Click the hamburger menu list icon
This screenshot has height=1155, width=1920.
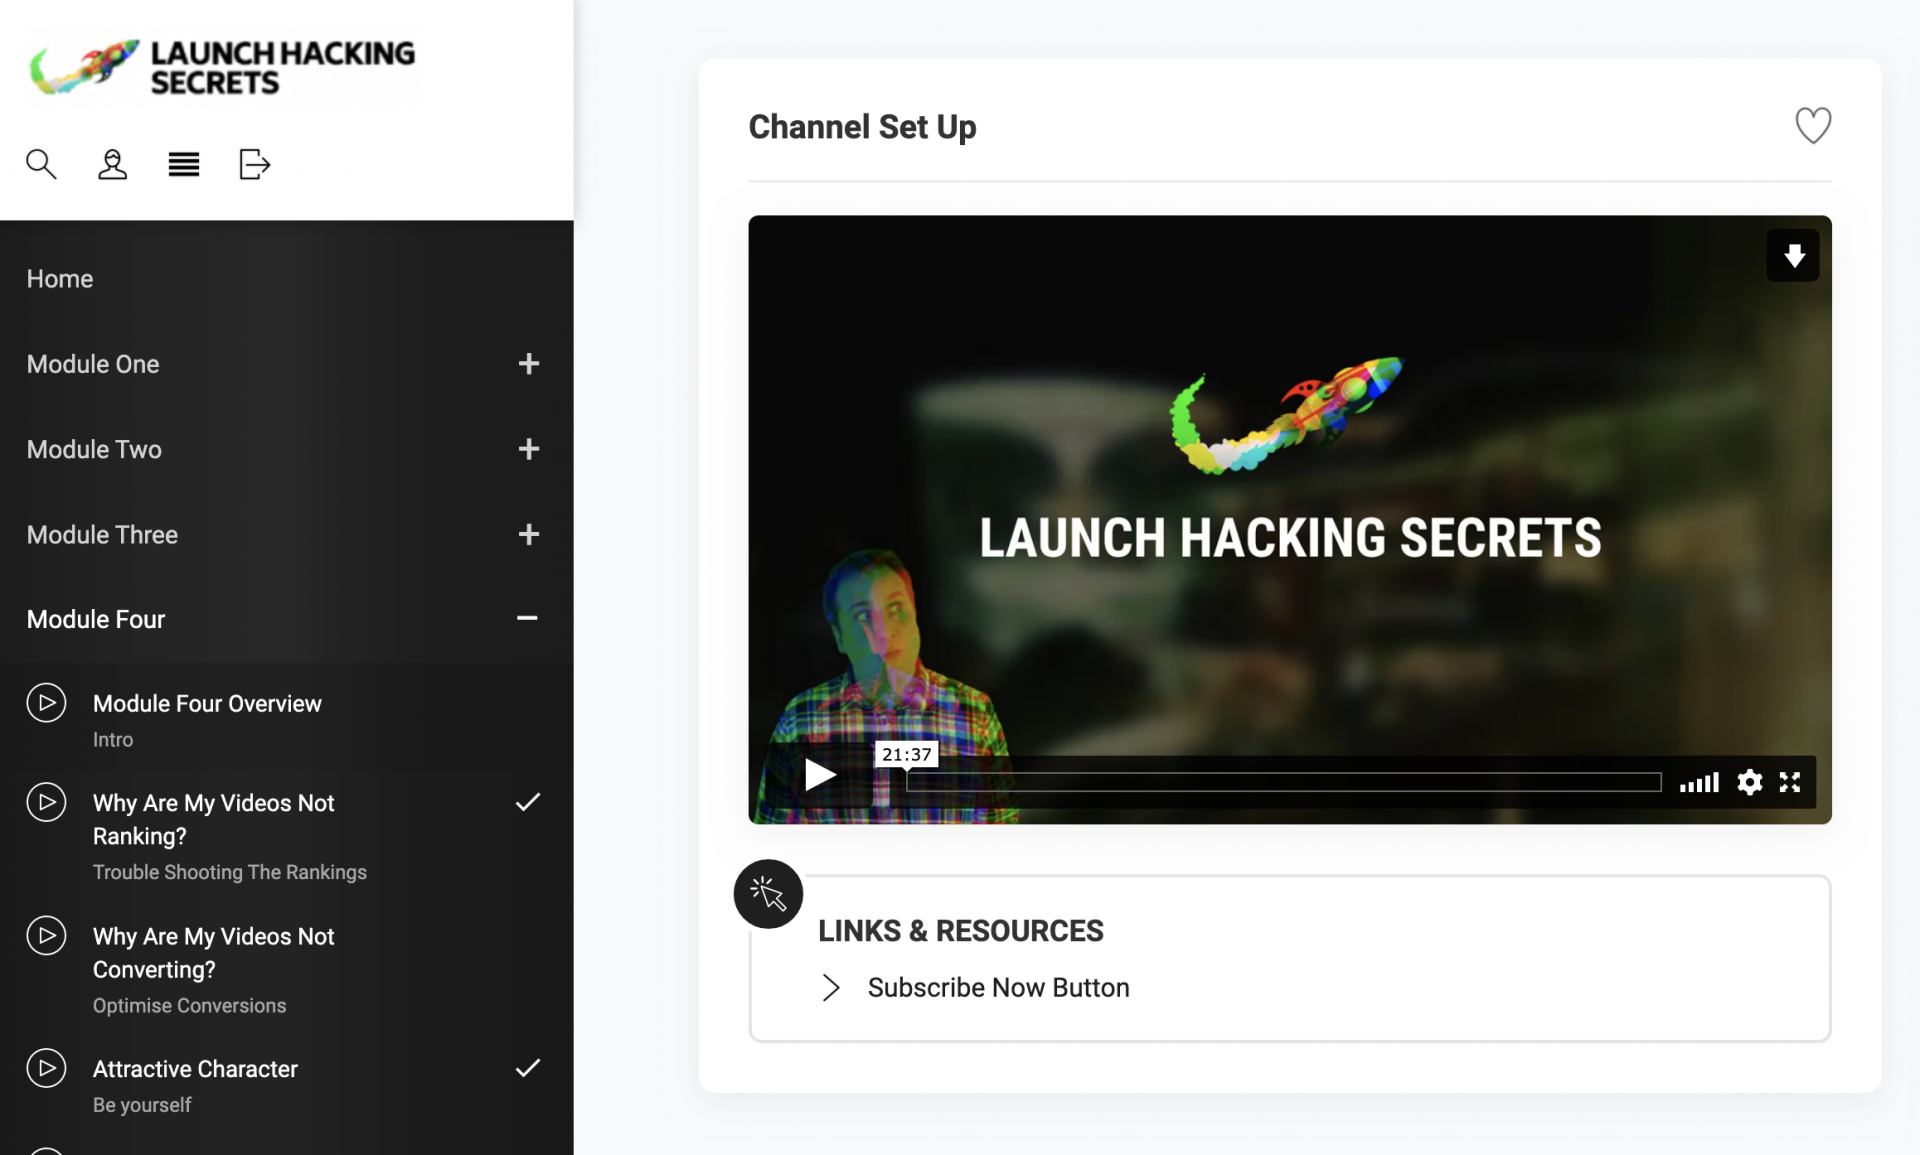[x=184, y=164]
